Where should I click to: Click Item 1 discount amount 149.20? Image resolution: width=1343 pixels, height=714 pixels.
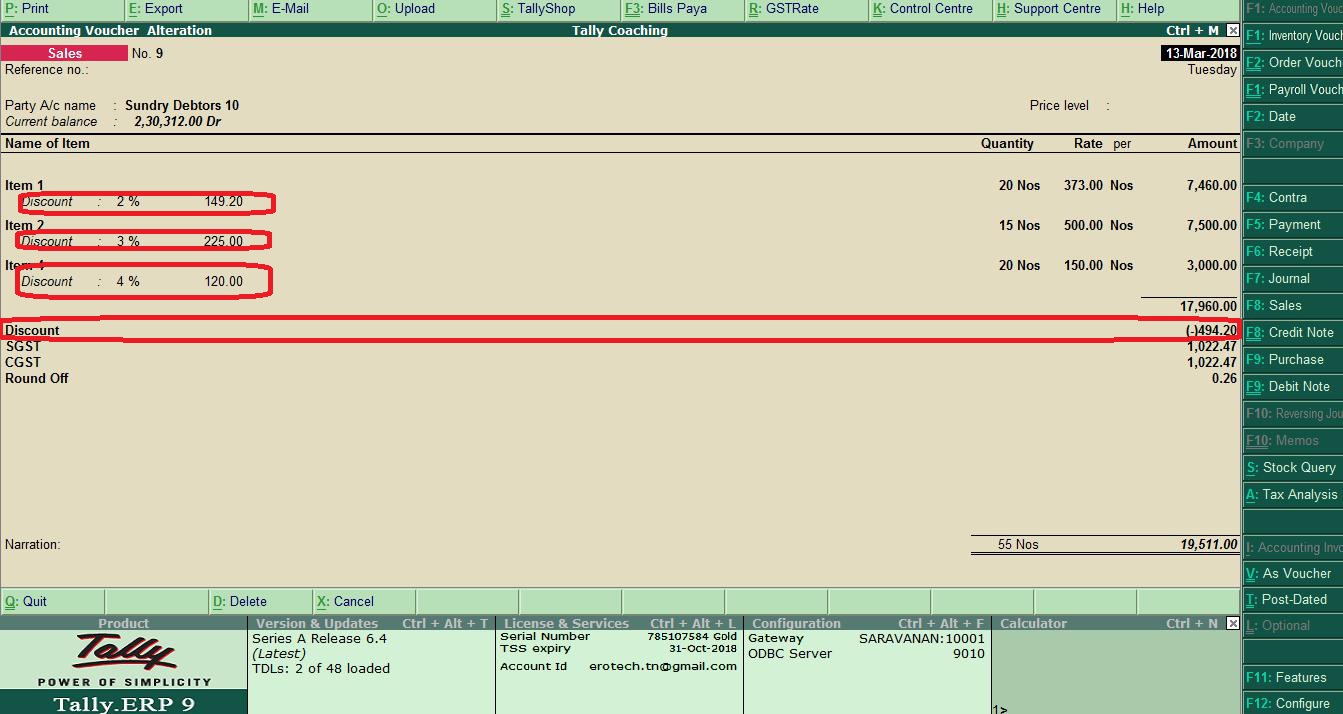pos(224,201)
